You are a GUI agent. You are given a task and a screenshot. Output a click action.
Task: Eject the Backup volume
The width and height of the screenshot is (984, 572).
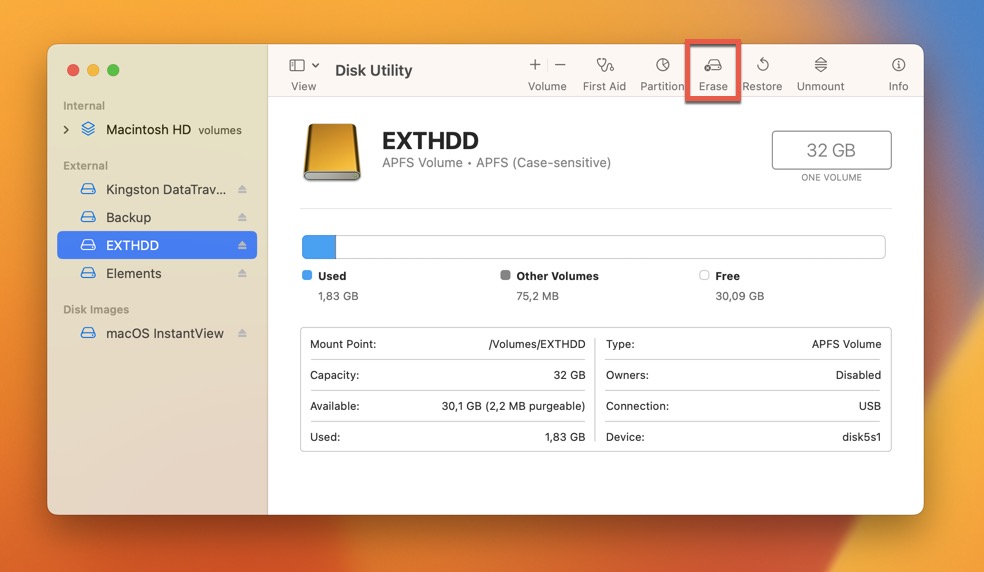pos(242,218)
